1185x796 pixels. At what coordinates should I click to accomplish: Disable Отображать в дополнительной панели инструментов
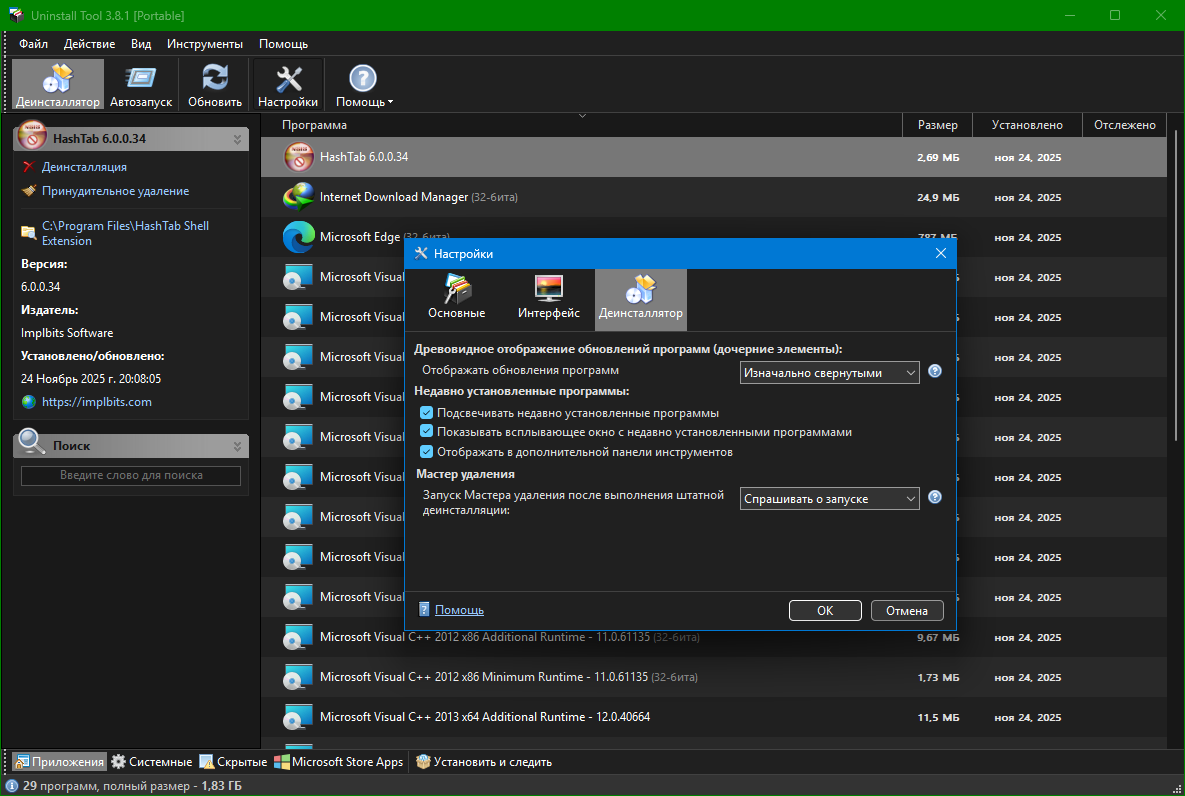(x=427, y=452)
